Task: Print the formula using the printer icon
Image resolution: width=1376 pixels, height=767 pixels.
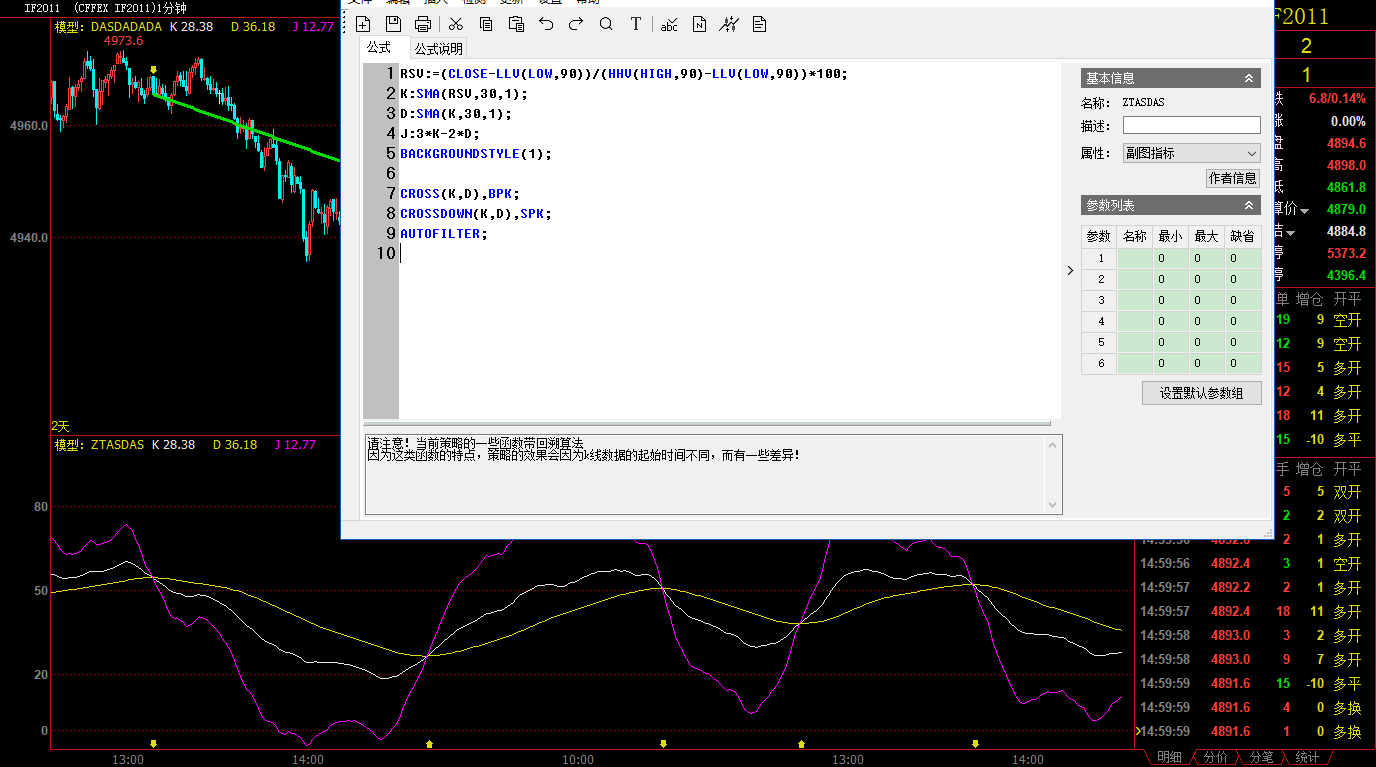Action: 423,24
